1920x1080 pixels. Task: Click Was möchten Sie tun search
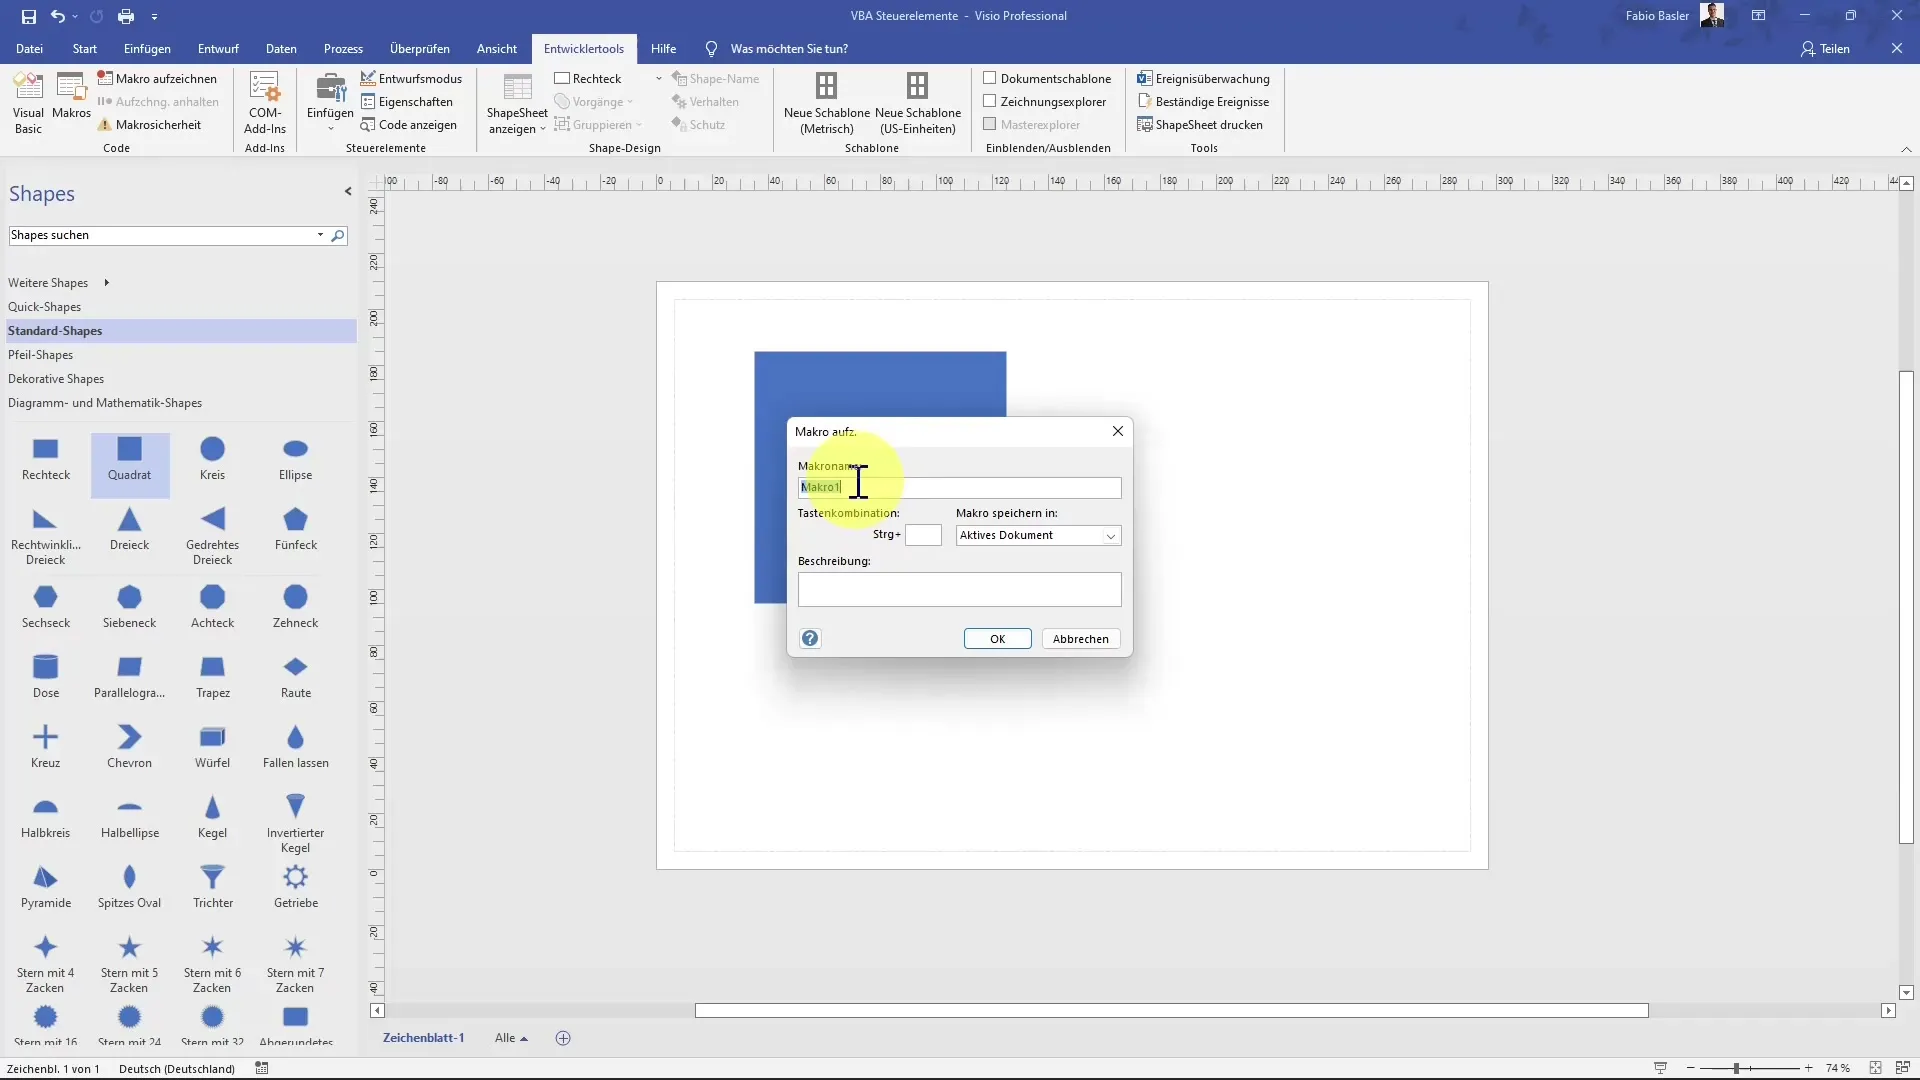[789, 49]
